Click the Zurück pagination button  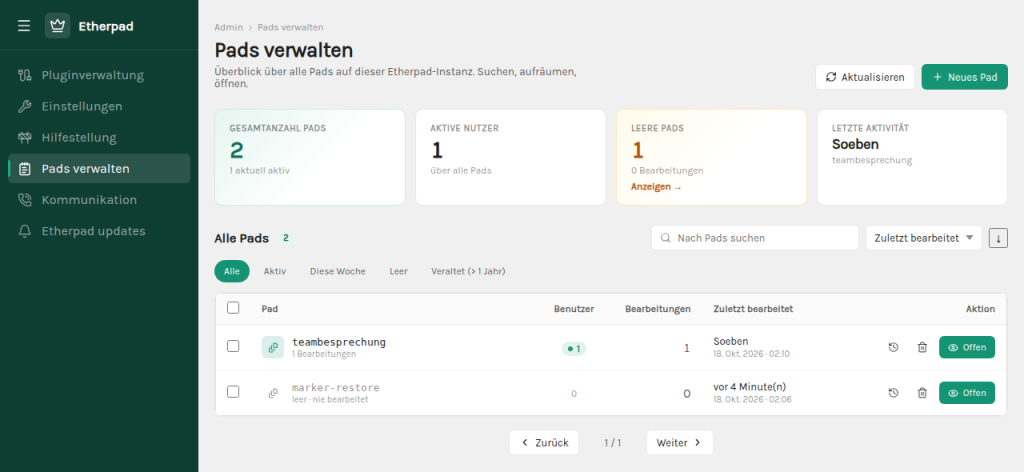(545, 443)
